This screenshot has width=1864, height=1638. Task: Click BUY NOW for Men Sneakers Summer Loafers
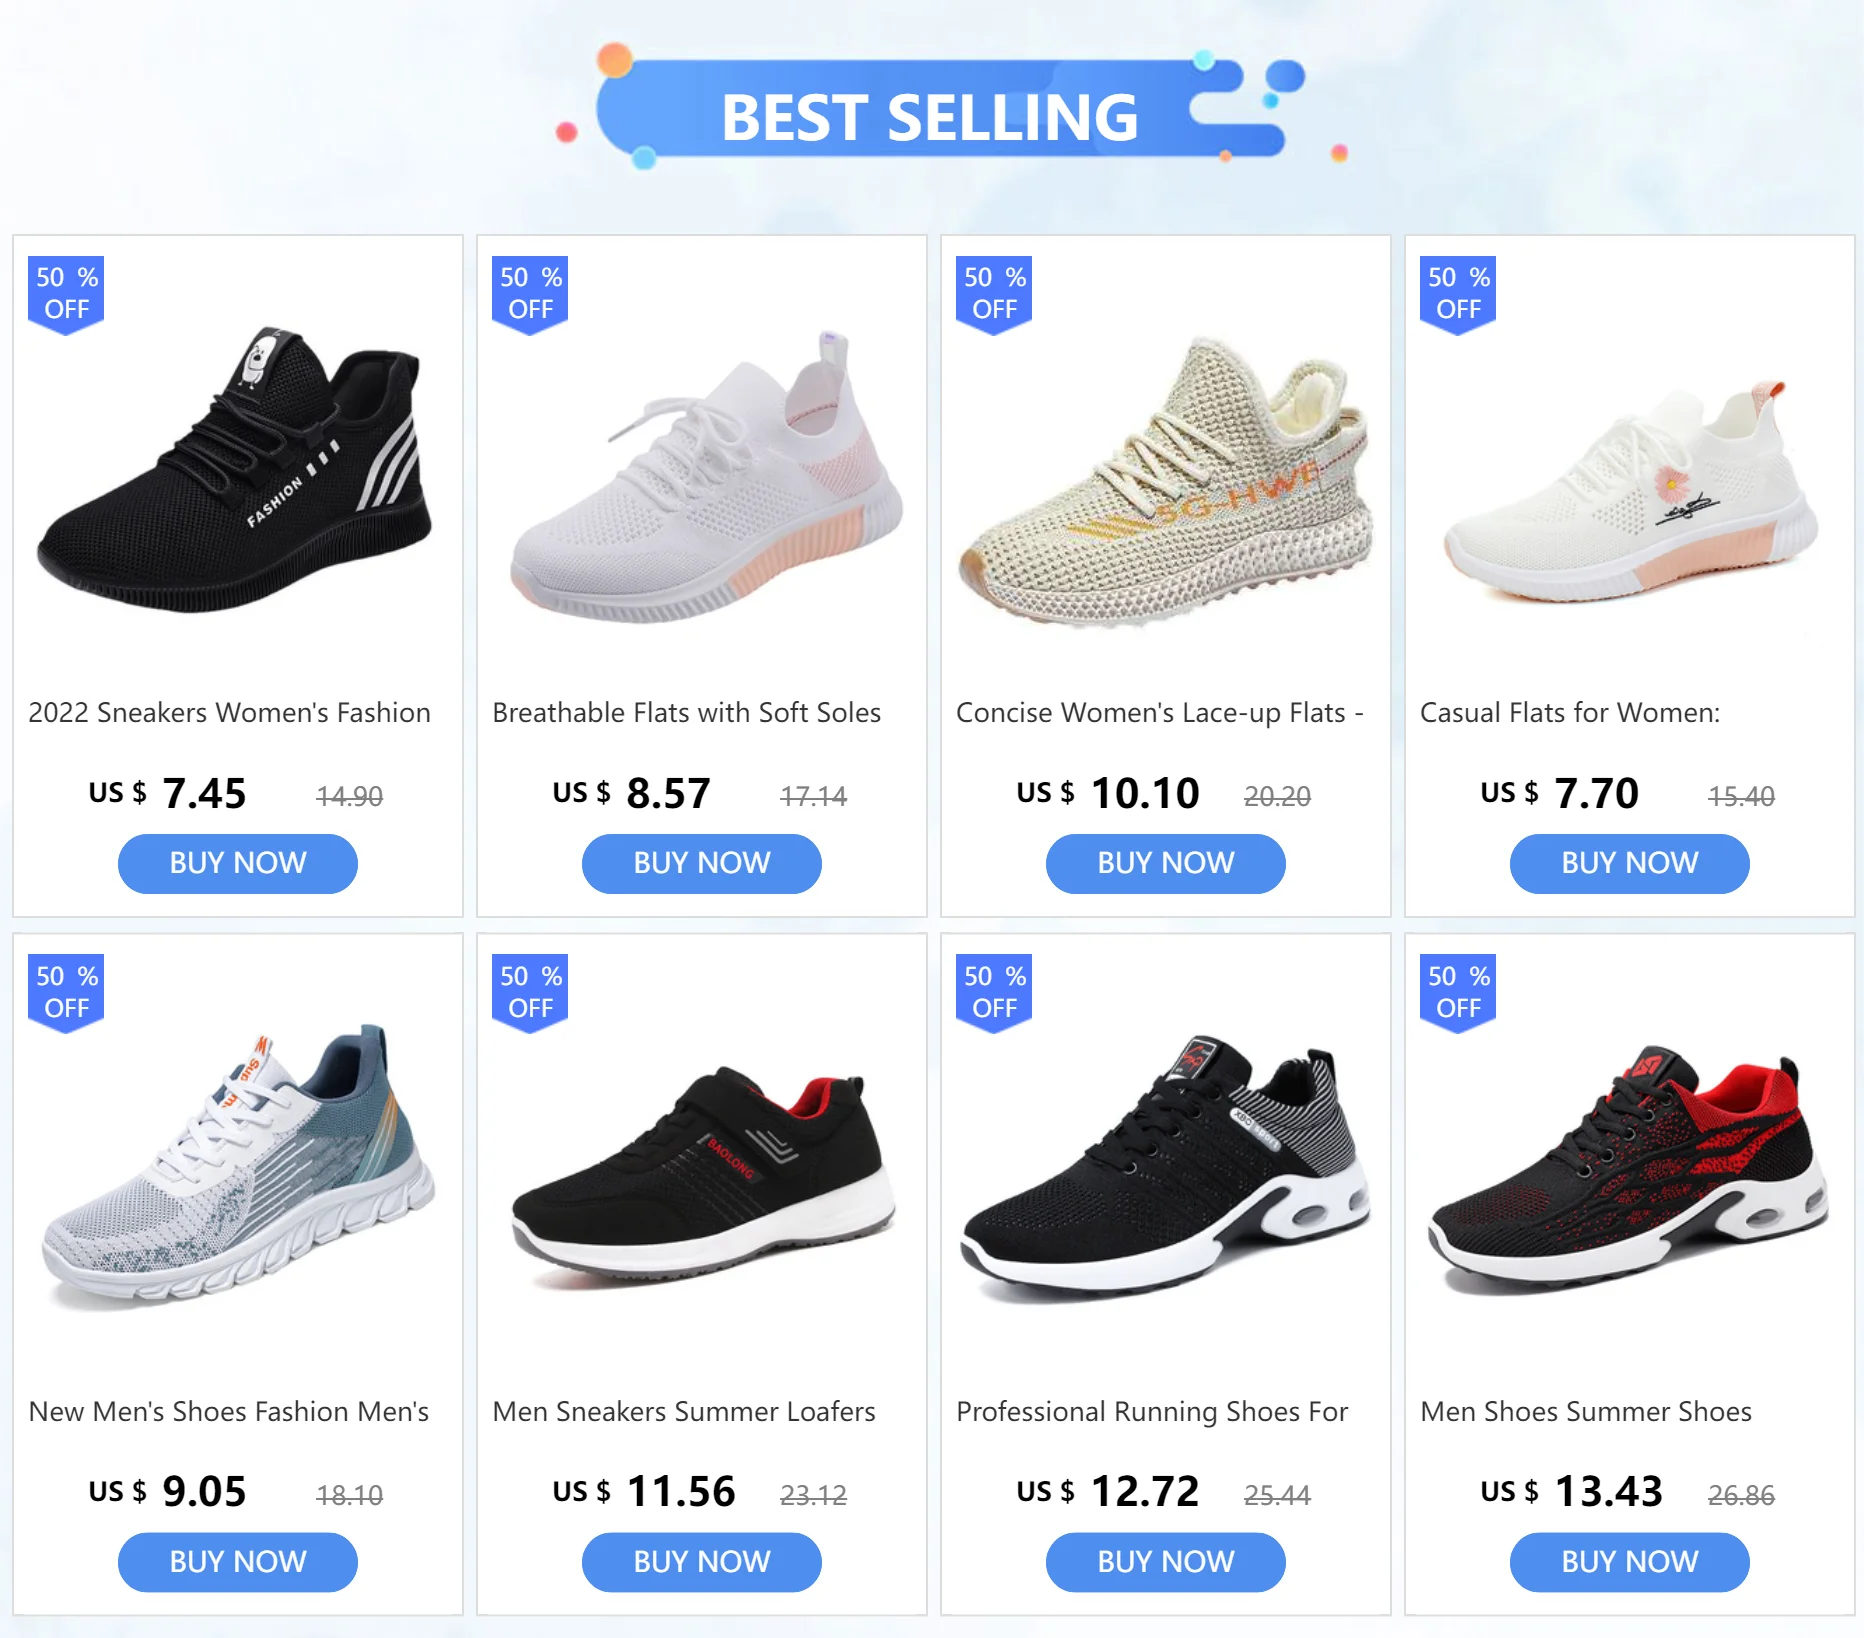[702, 1562]
